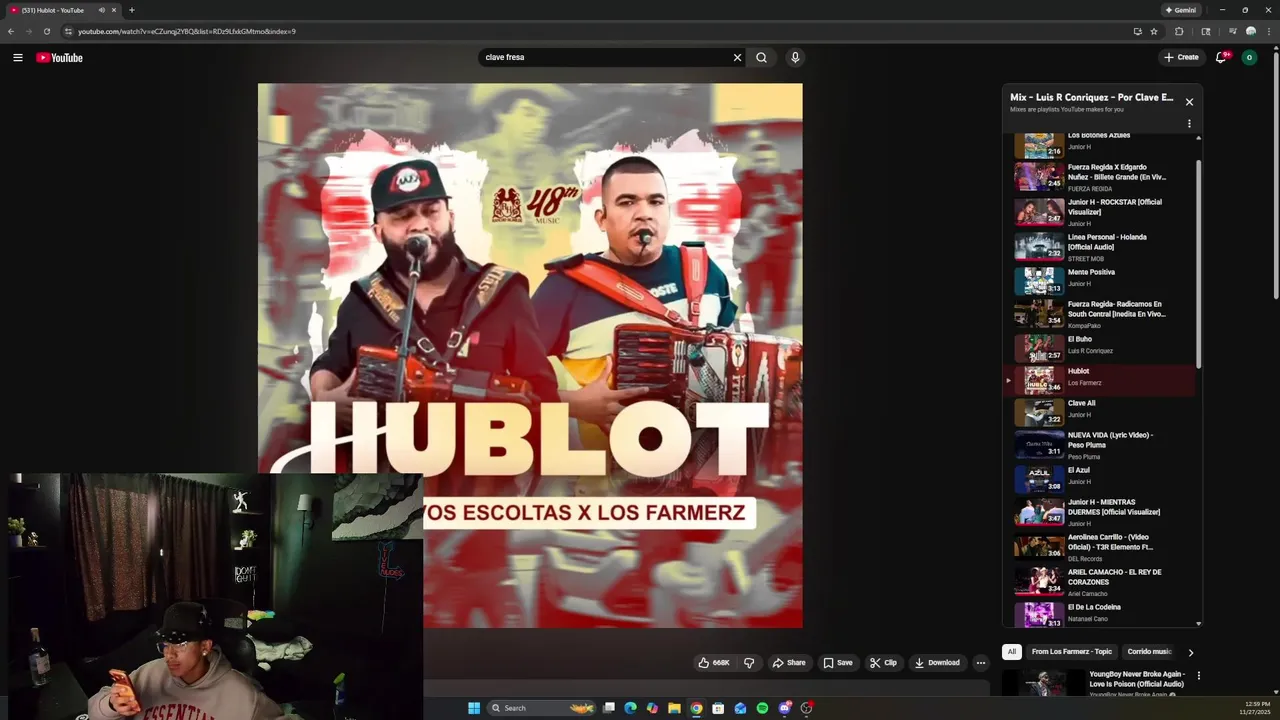
Task: Download the Hublot video
Action: [x=937, y=662]
